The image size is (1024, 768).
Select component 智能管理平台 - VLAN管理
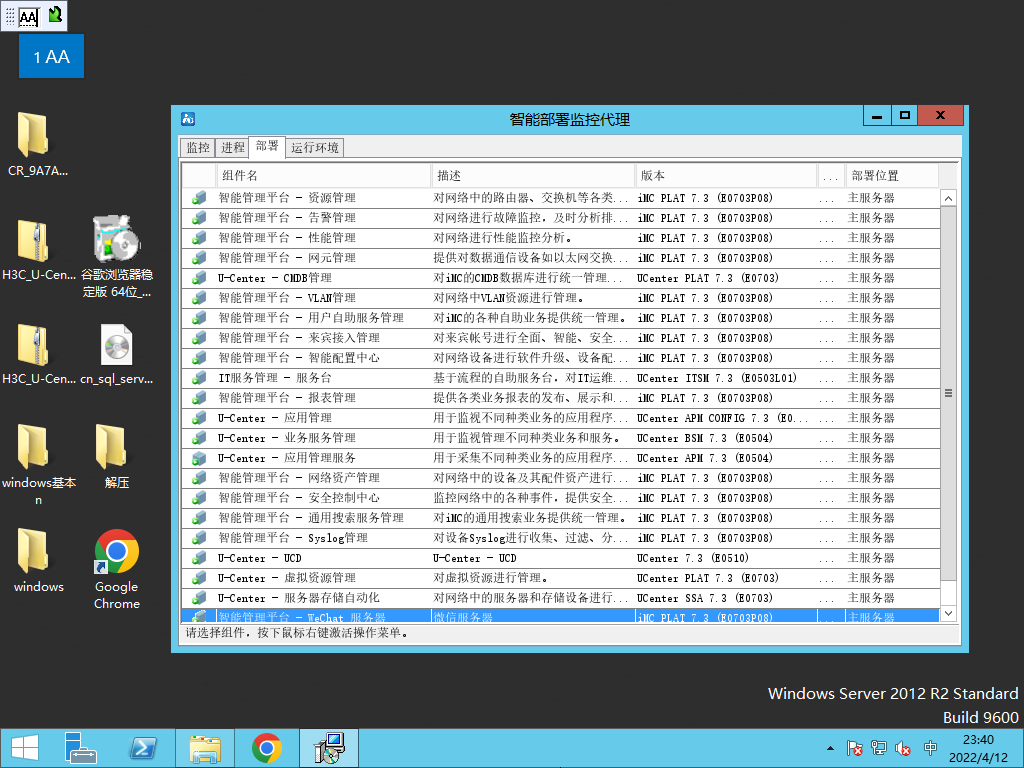(x=287, y=298)
